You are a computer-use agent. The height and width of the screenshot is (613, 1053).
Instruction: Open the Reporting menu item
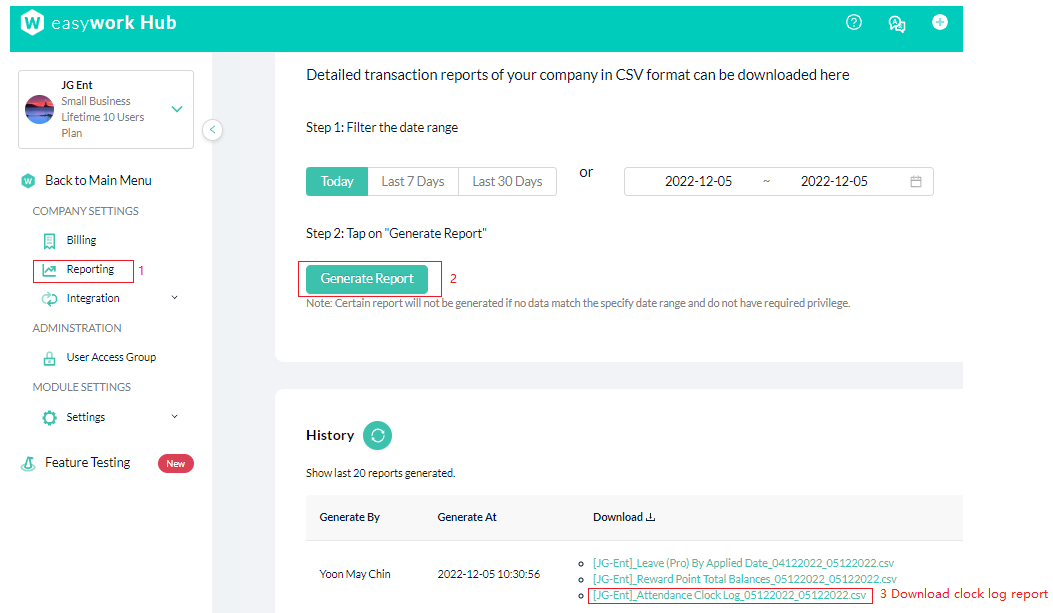tap(90, 269)
